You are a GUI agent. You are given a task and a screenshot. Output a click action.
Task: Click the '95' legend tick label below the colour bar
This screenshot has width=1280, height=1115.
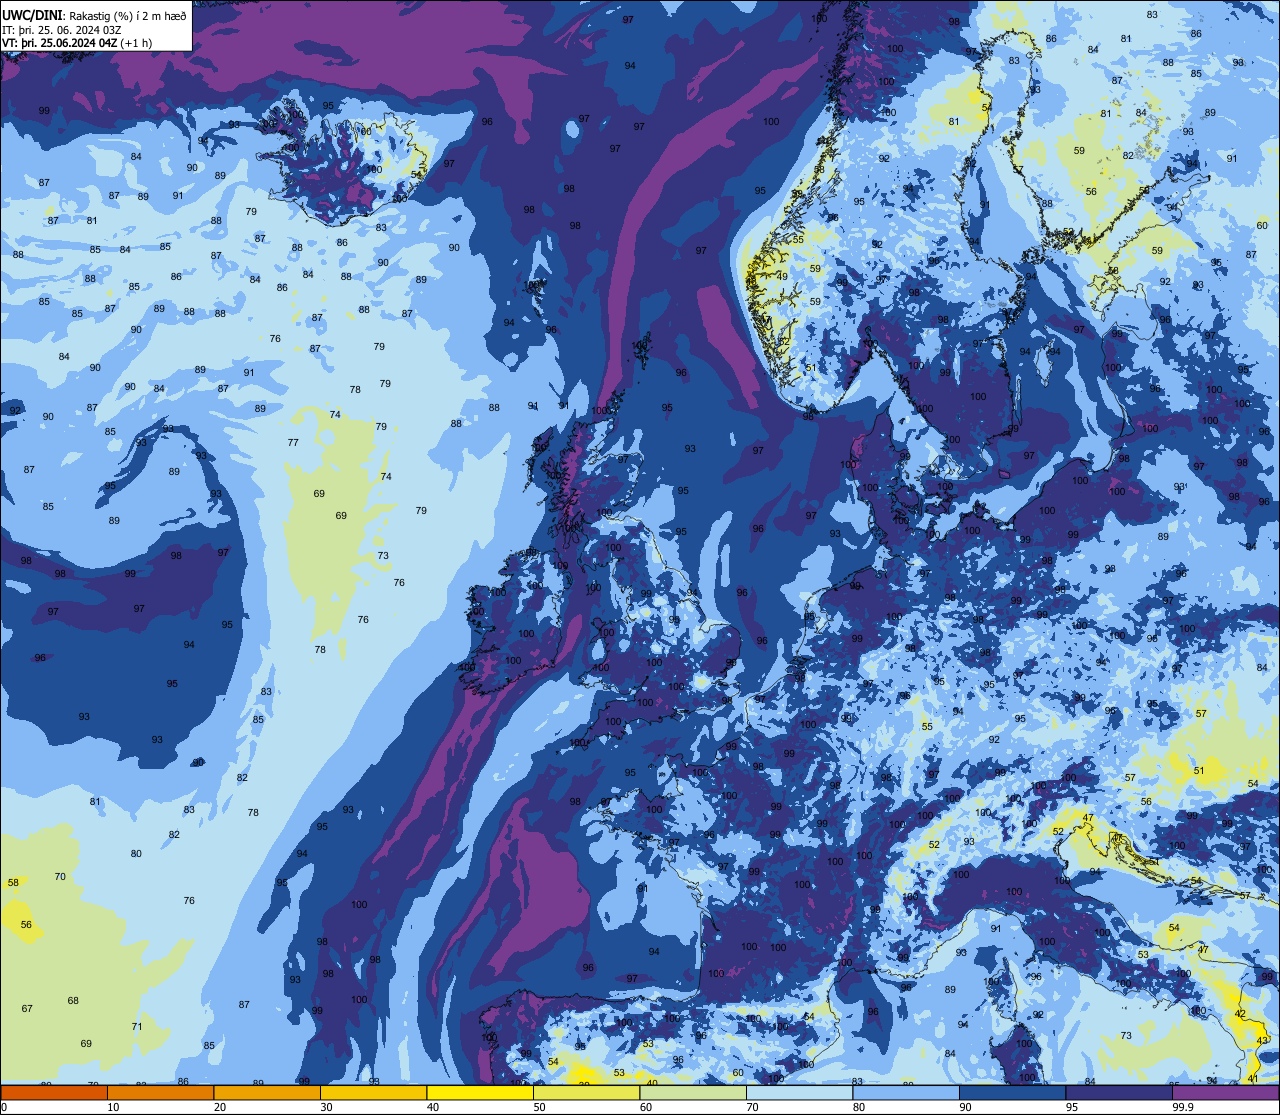click(1073, 1107)
